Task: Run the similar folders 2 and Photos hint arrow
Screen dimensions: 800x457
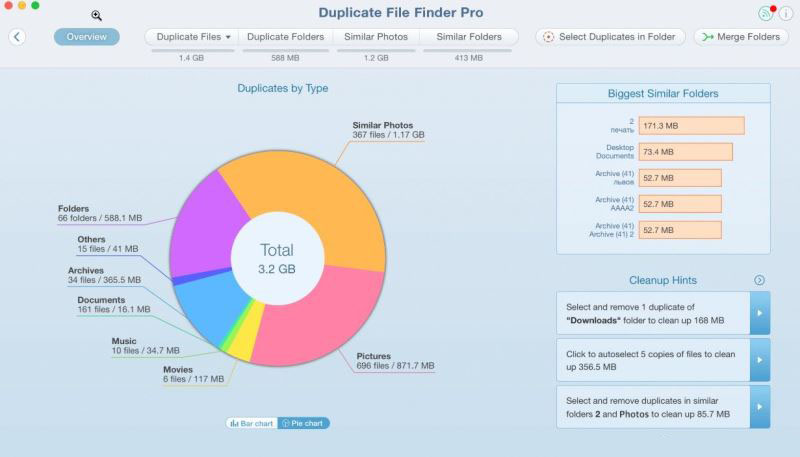Action: 760,407
